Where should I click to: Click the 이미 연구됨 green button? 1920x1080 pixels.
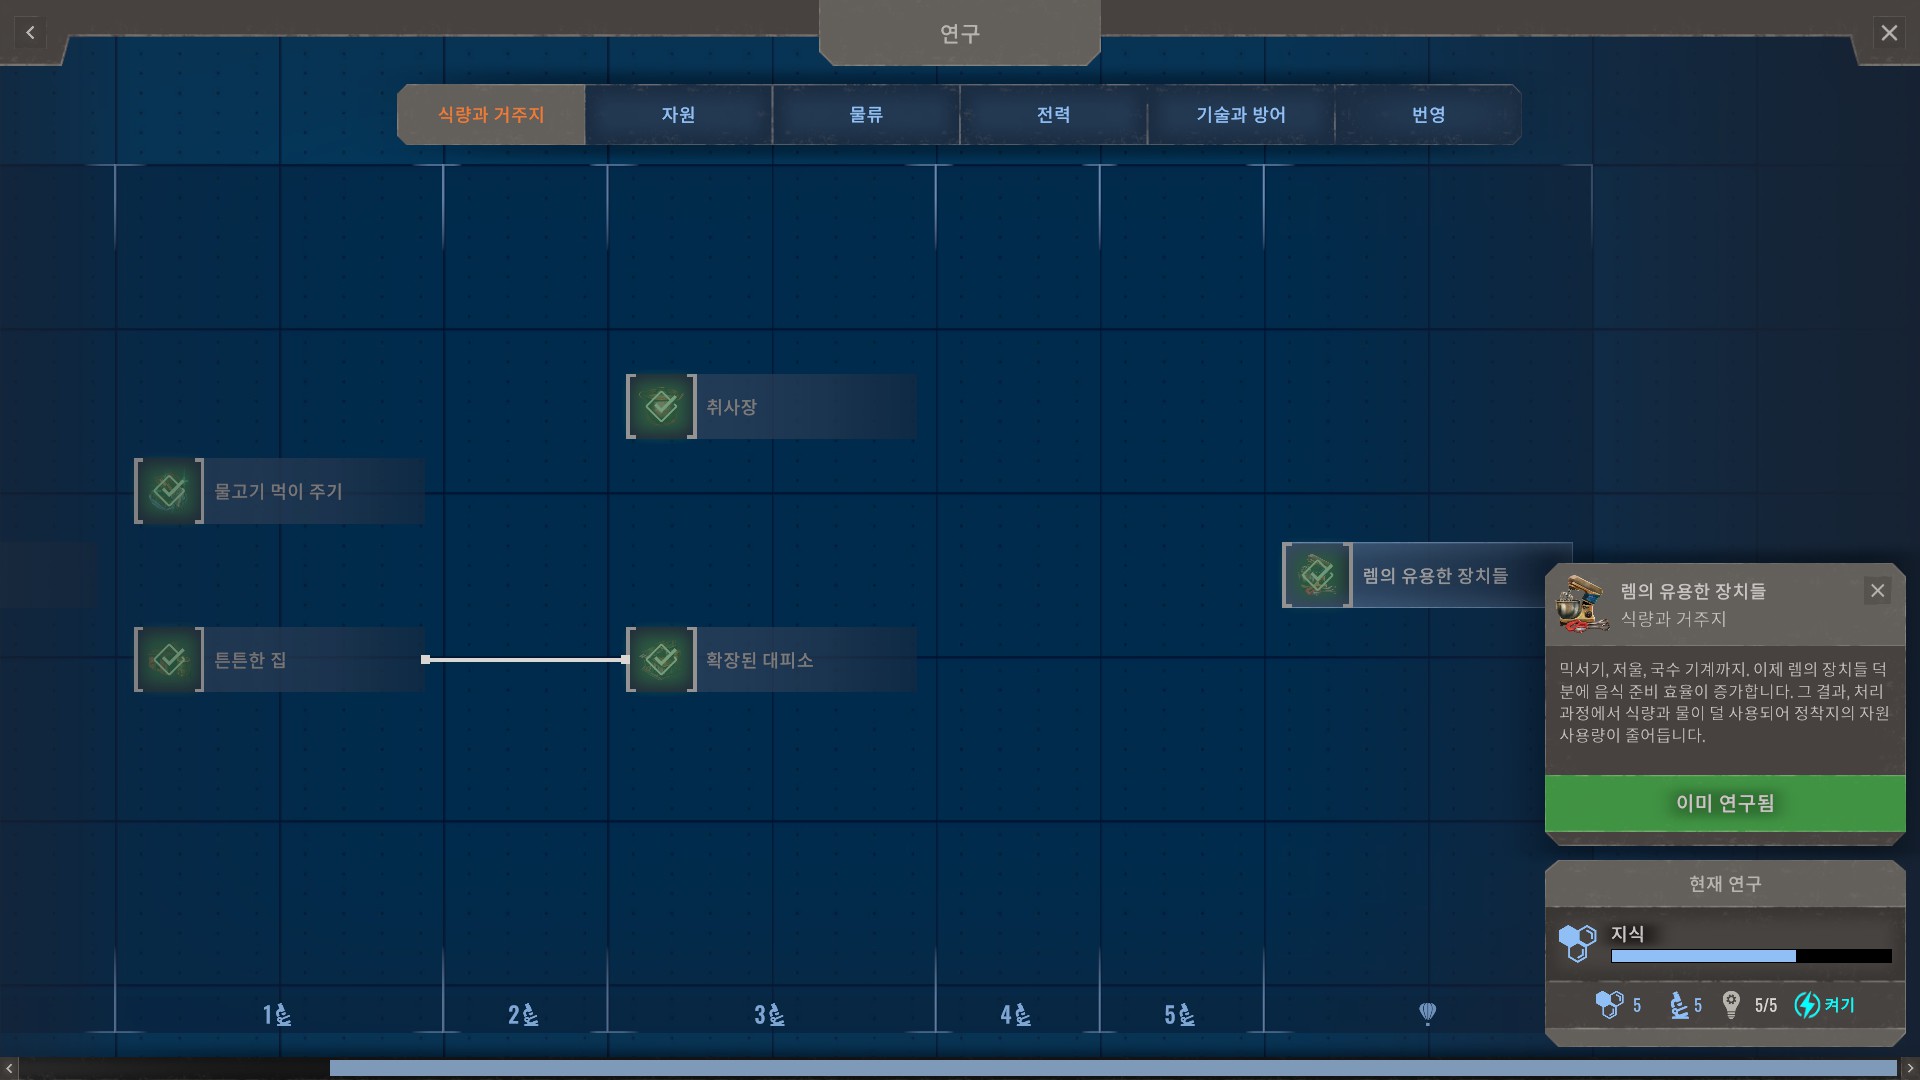(1724, 803)
